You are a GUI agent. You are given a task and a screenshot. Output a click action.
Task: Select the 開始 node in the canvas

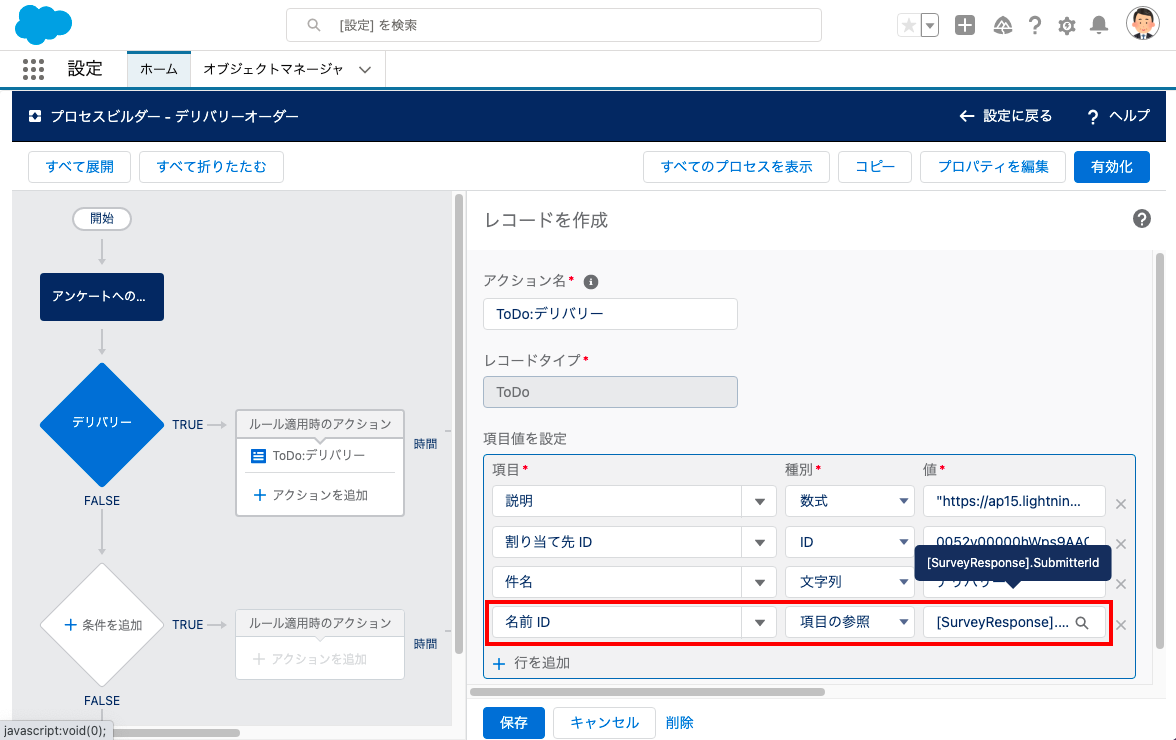click(102, 218)
